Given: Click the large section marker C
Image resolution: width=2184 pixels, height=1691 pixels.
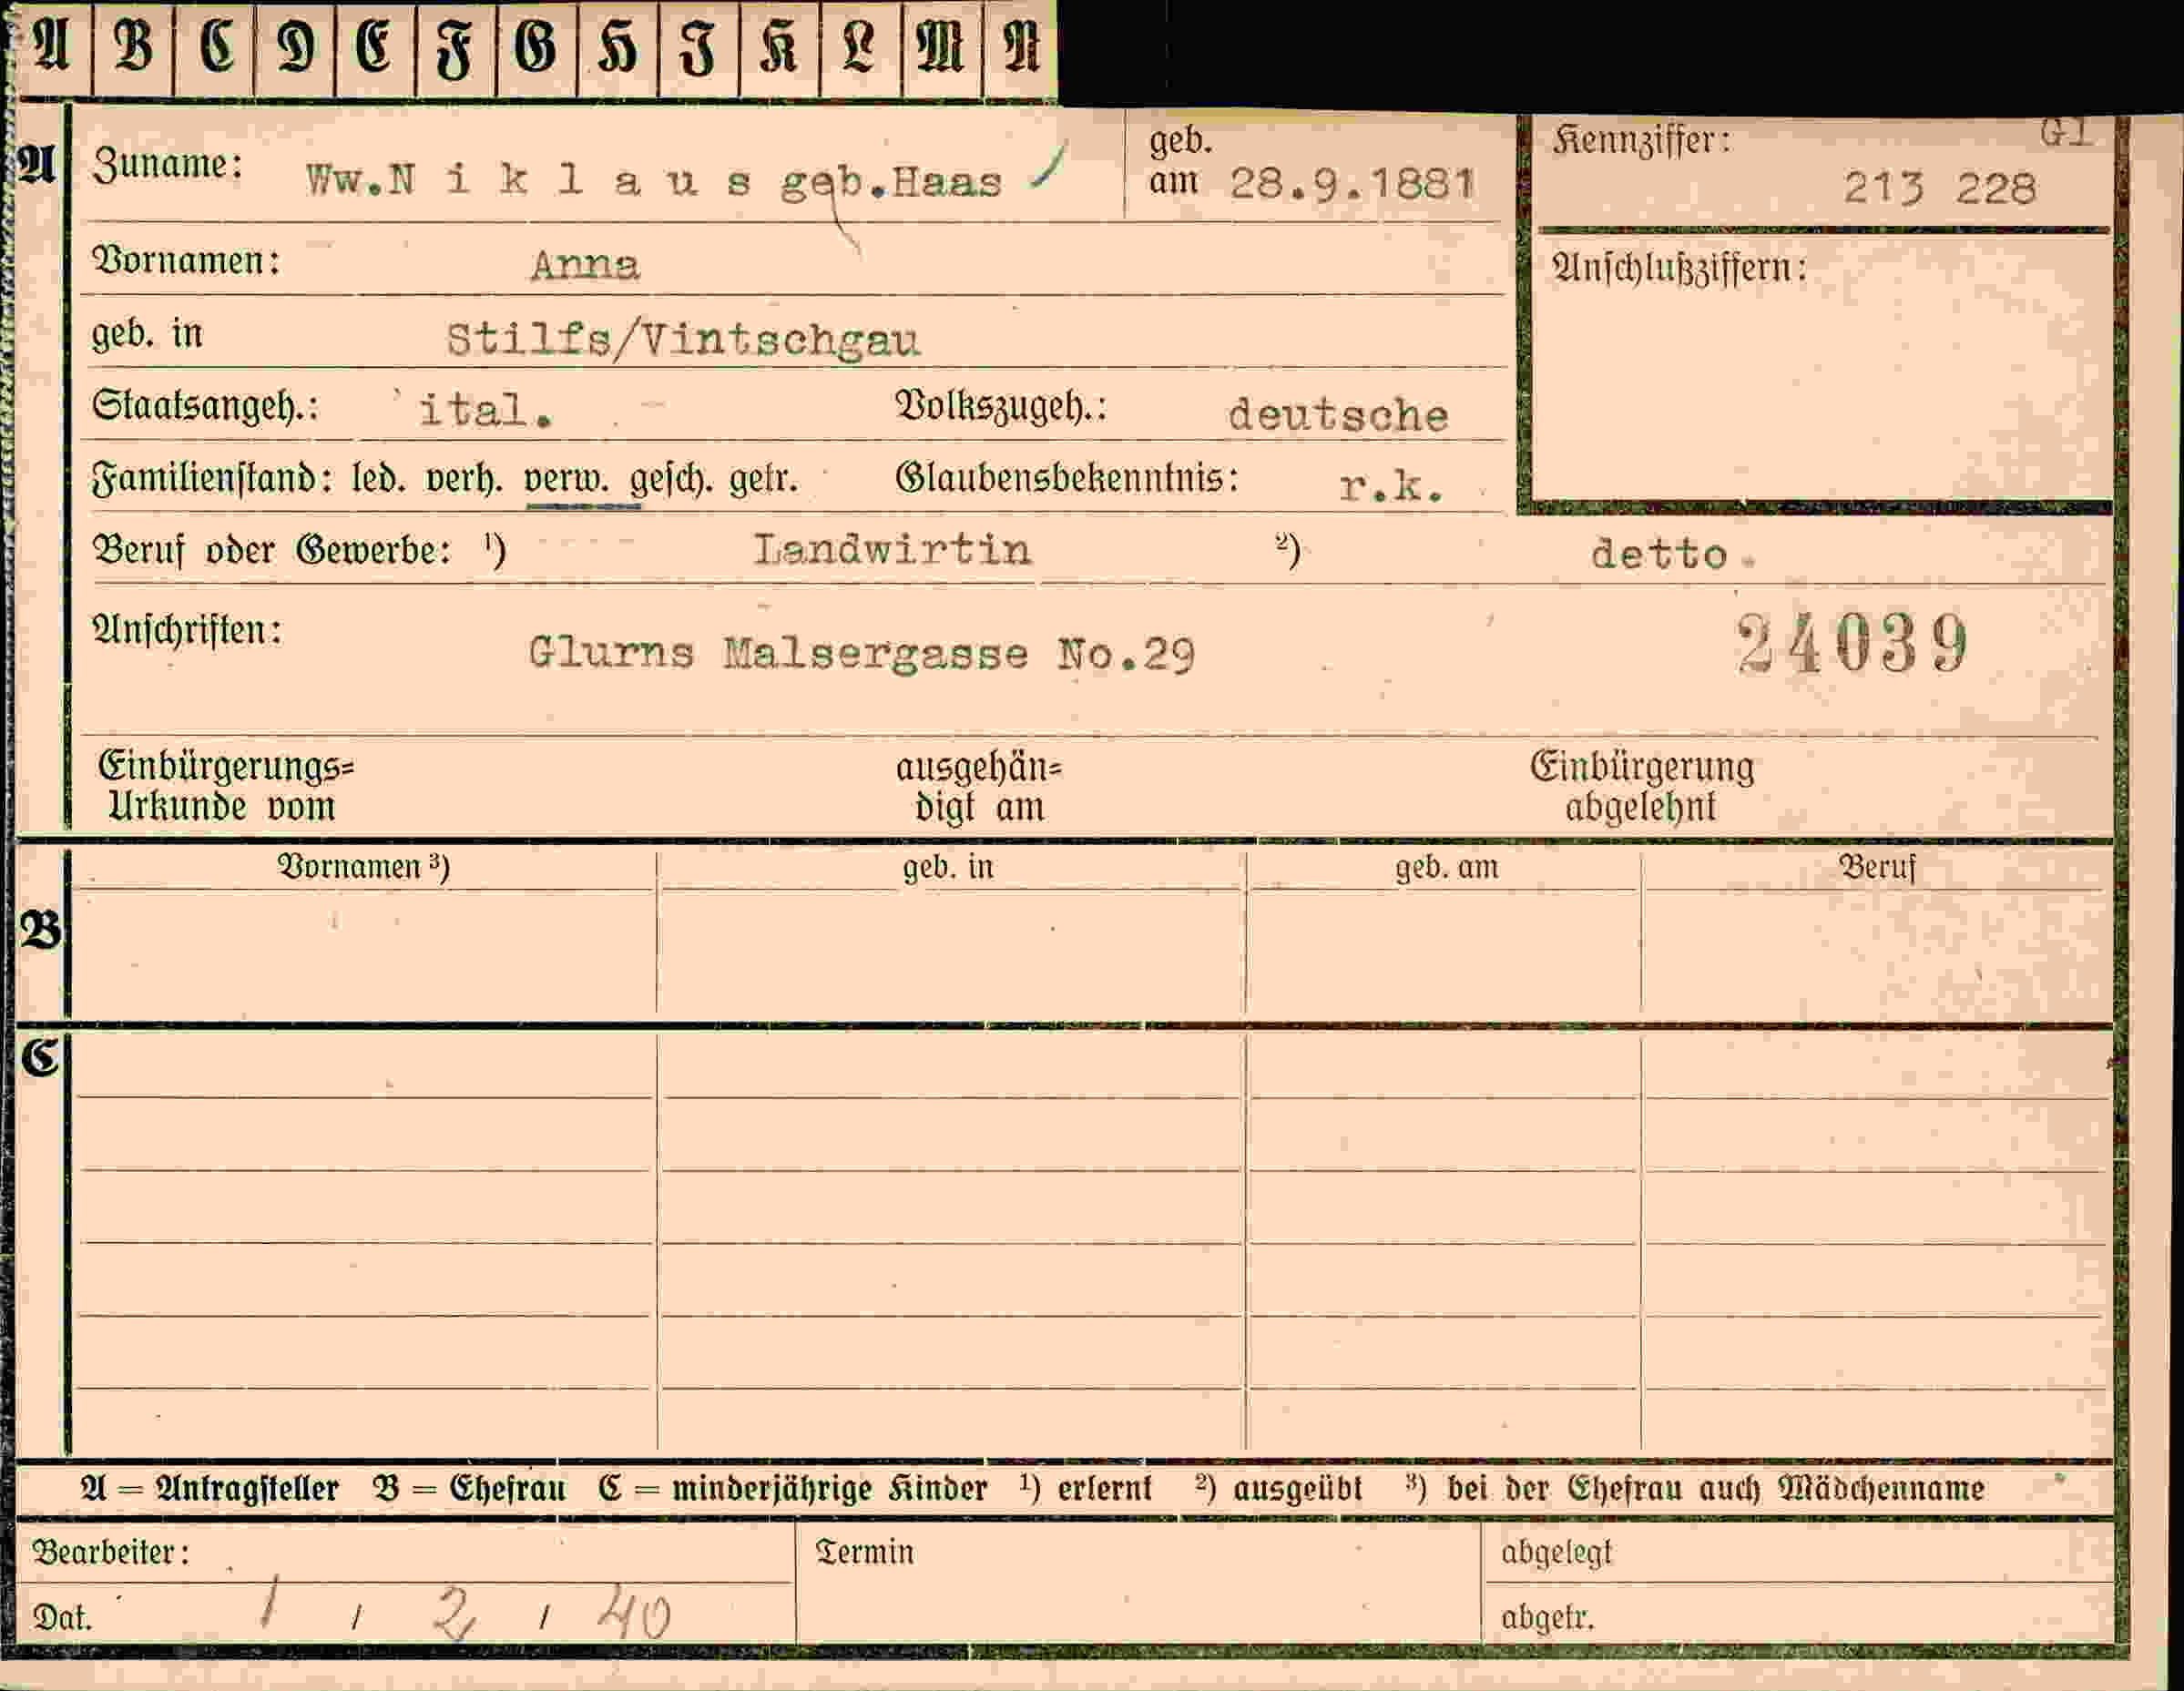Looking at the screenshot, I should [40, 1057].
